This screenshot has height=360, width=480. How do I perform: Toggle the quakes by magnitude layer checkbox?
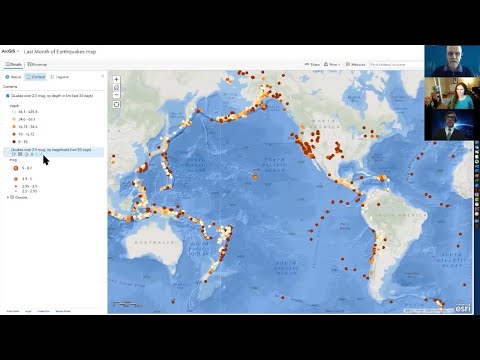(x=8, y=150)
